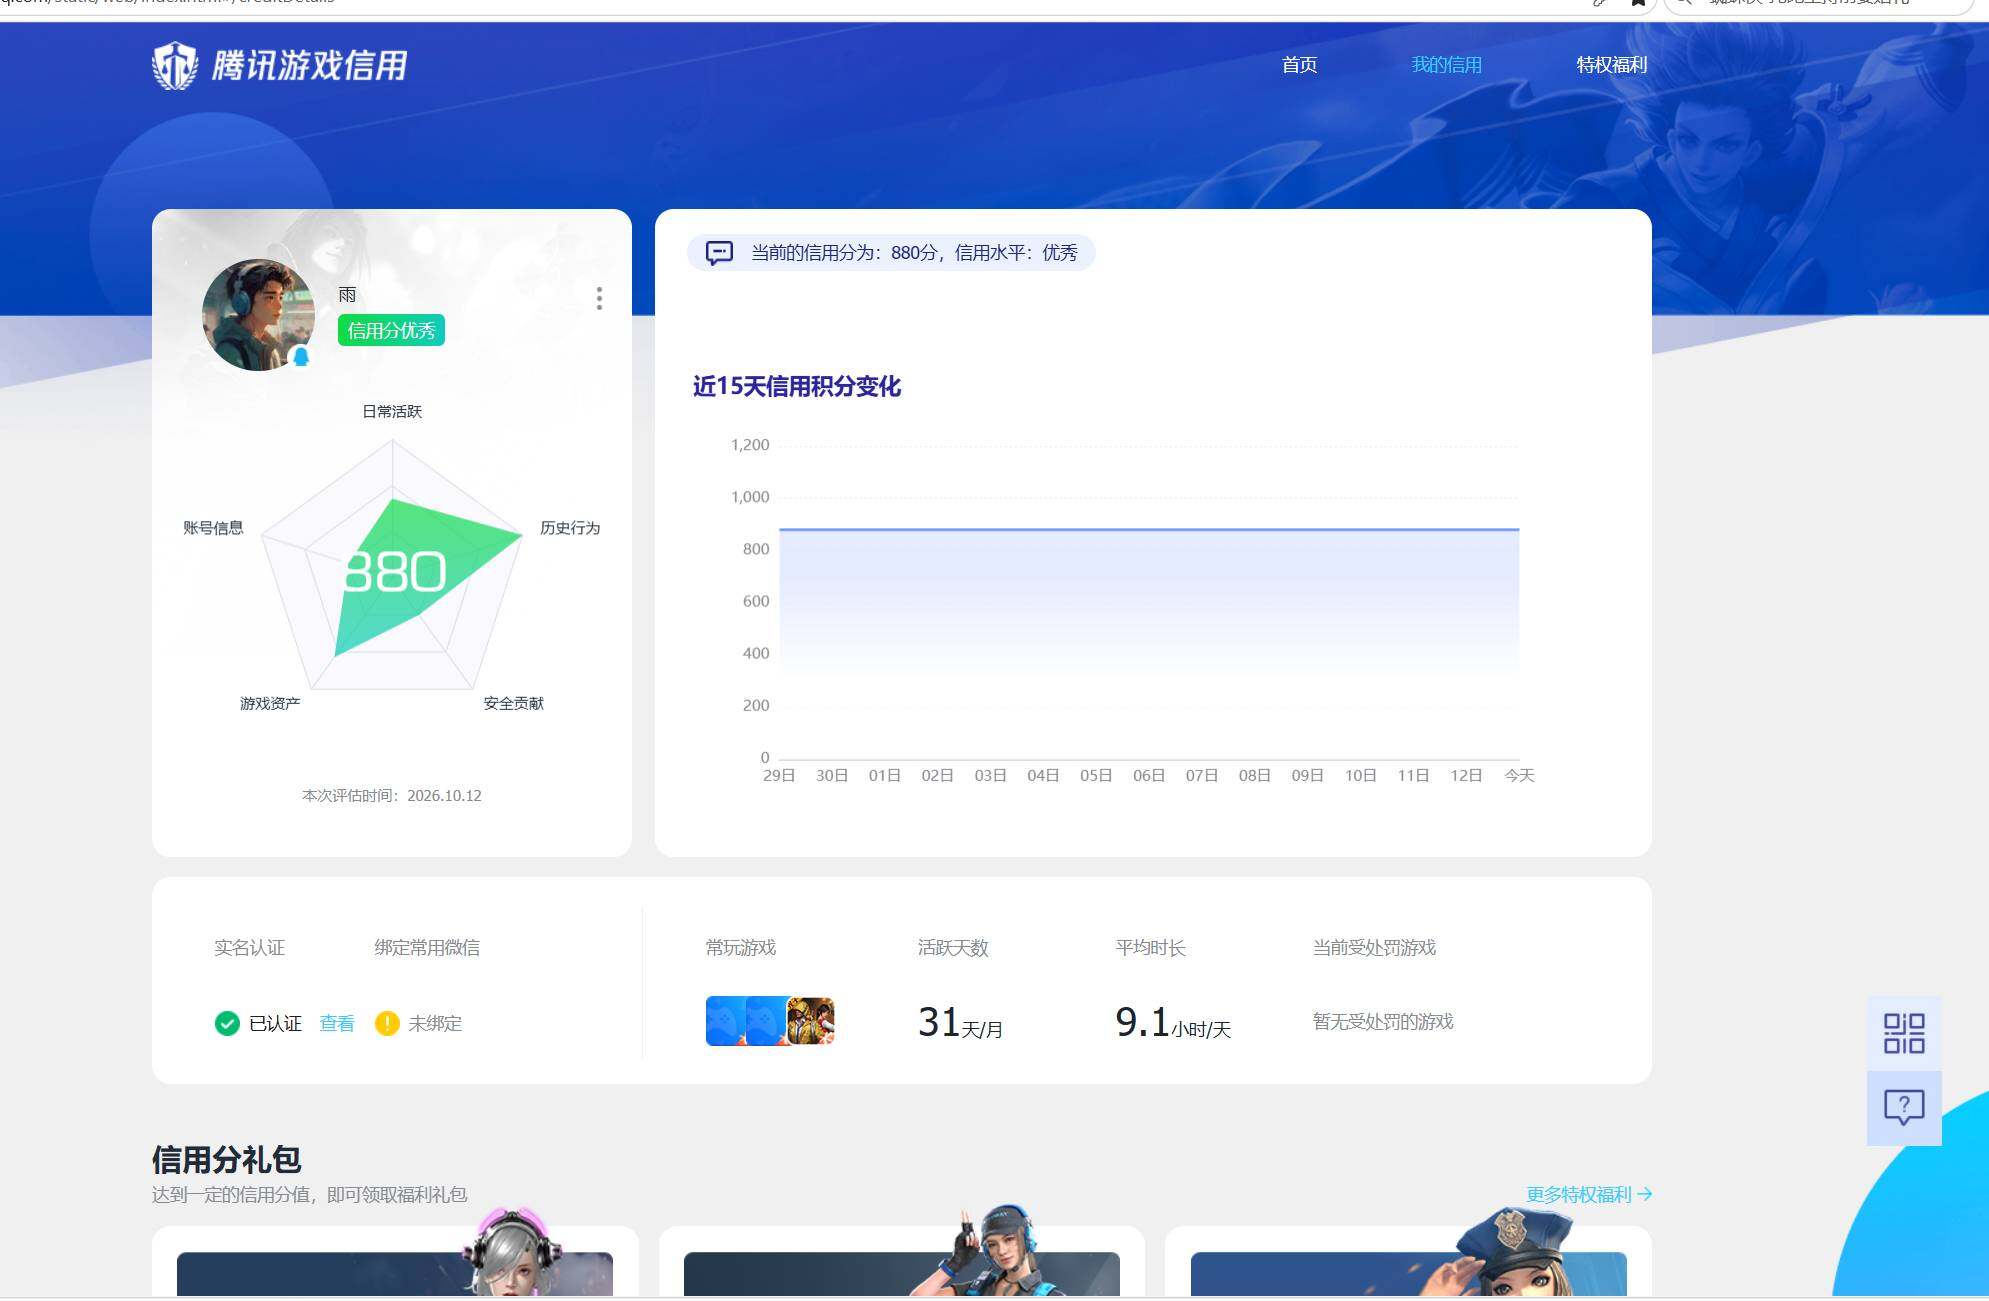Click the 当前的信用分为 880分 banner
Viewport: 1989px width, 1301px height.
891,252
